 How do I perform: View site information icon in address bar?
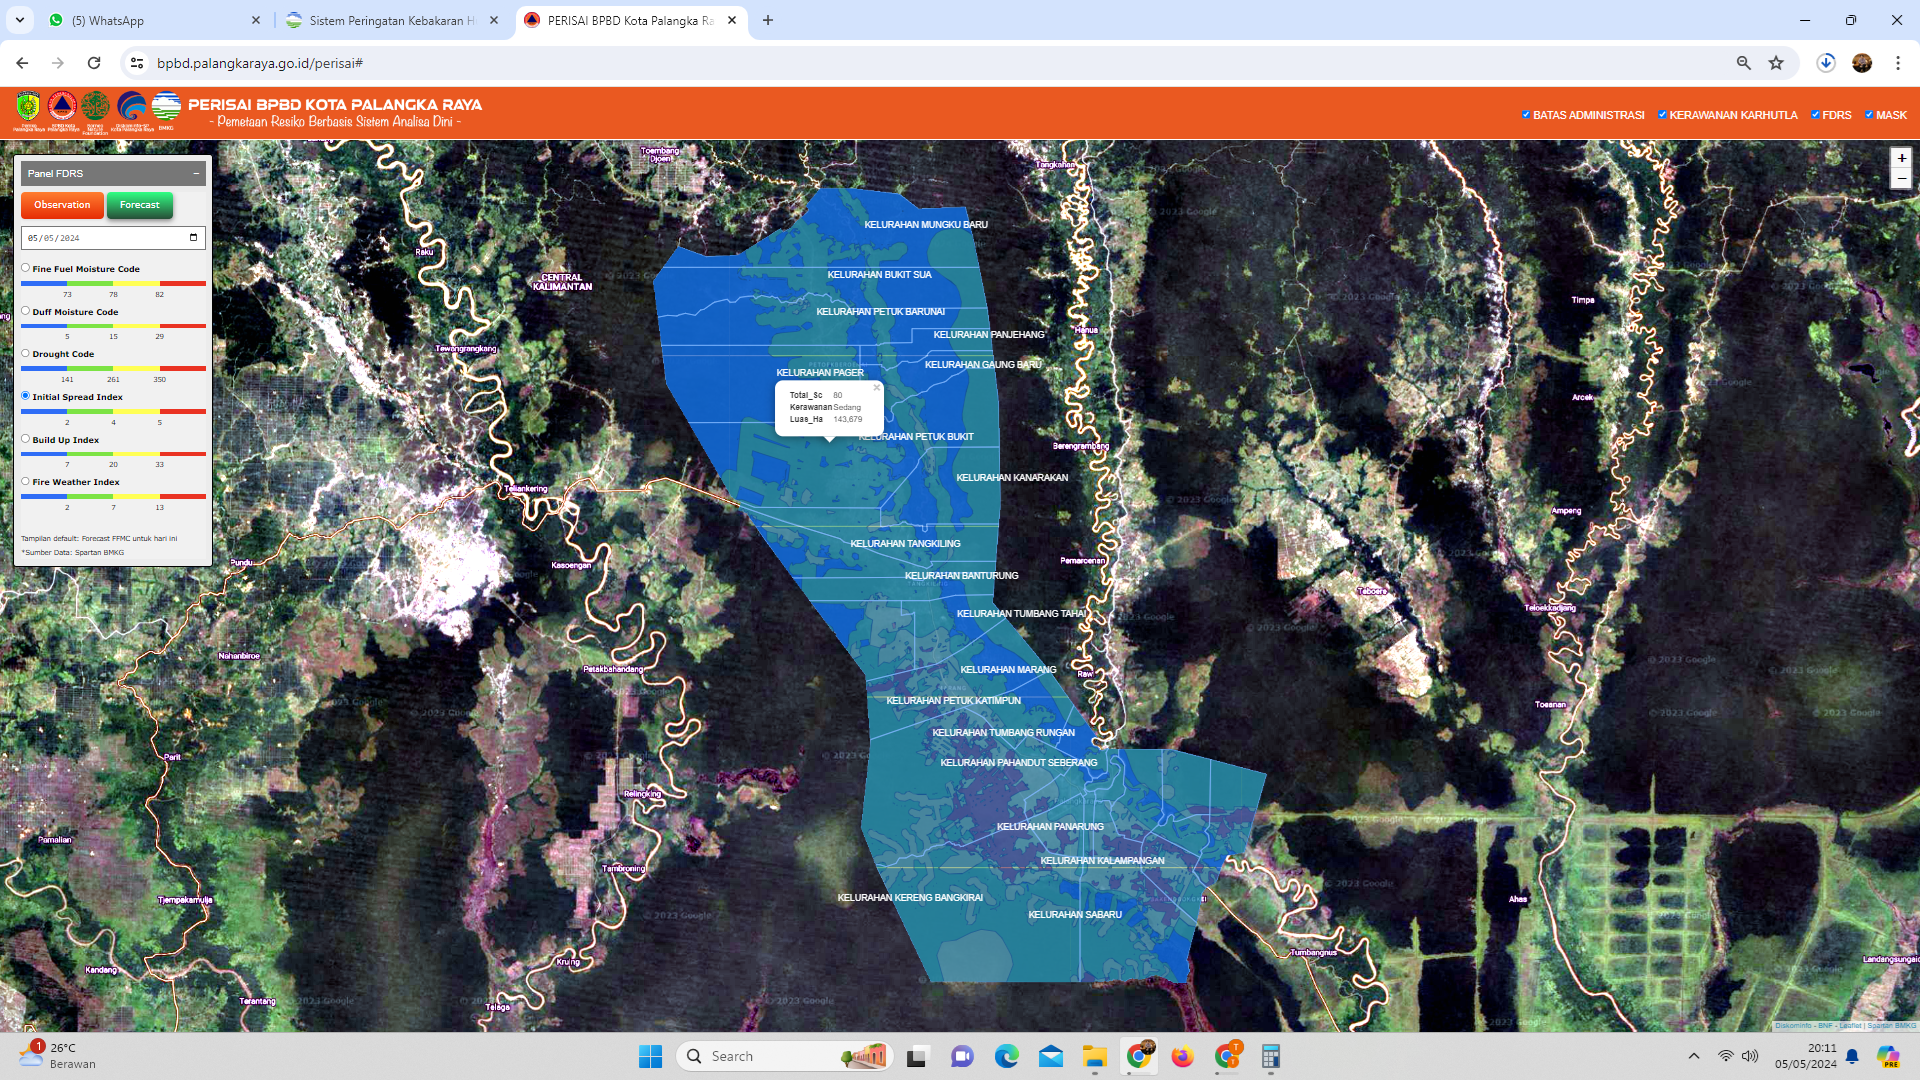(x=137, y=63)
